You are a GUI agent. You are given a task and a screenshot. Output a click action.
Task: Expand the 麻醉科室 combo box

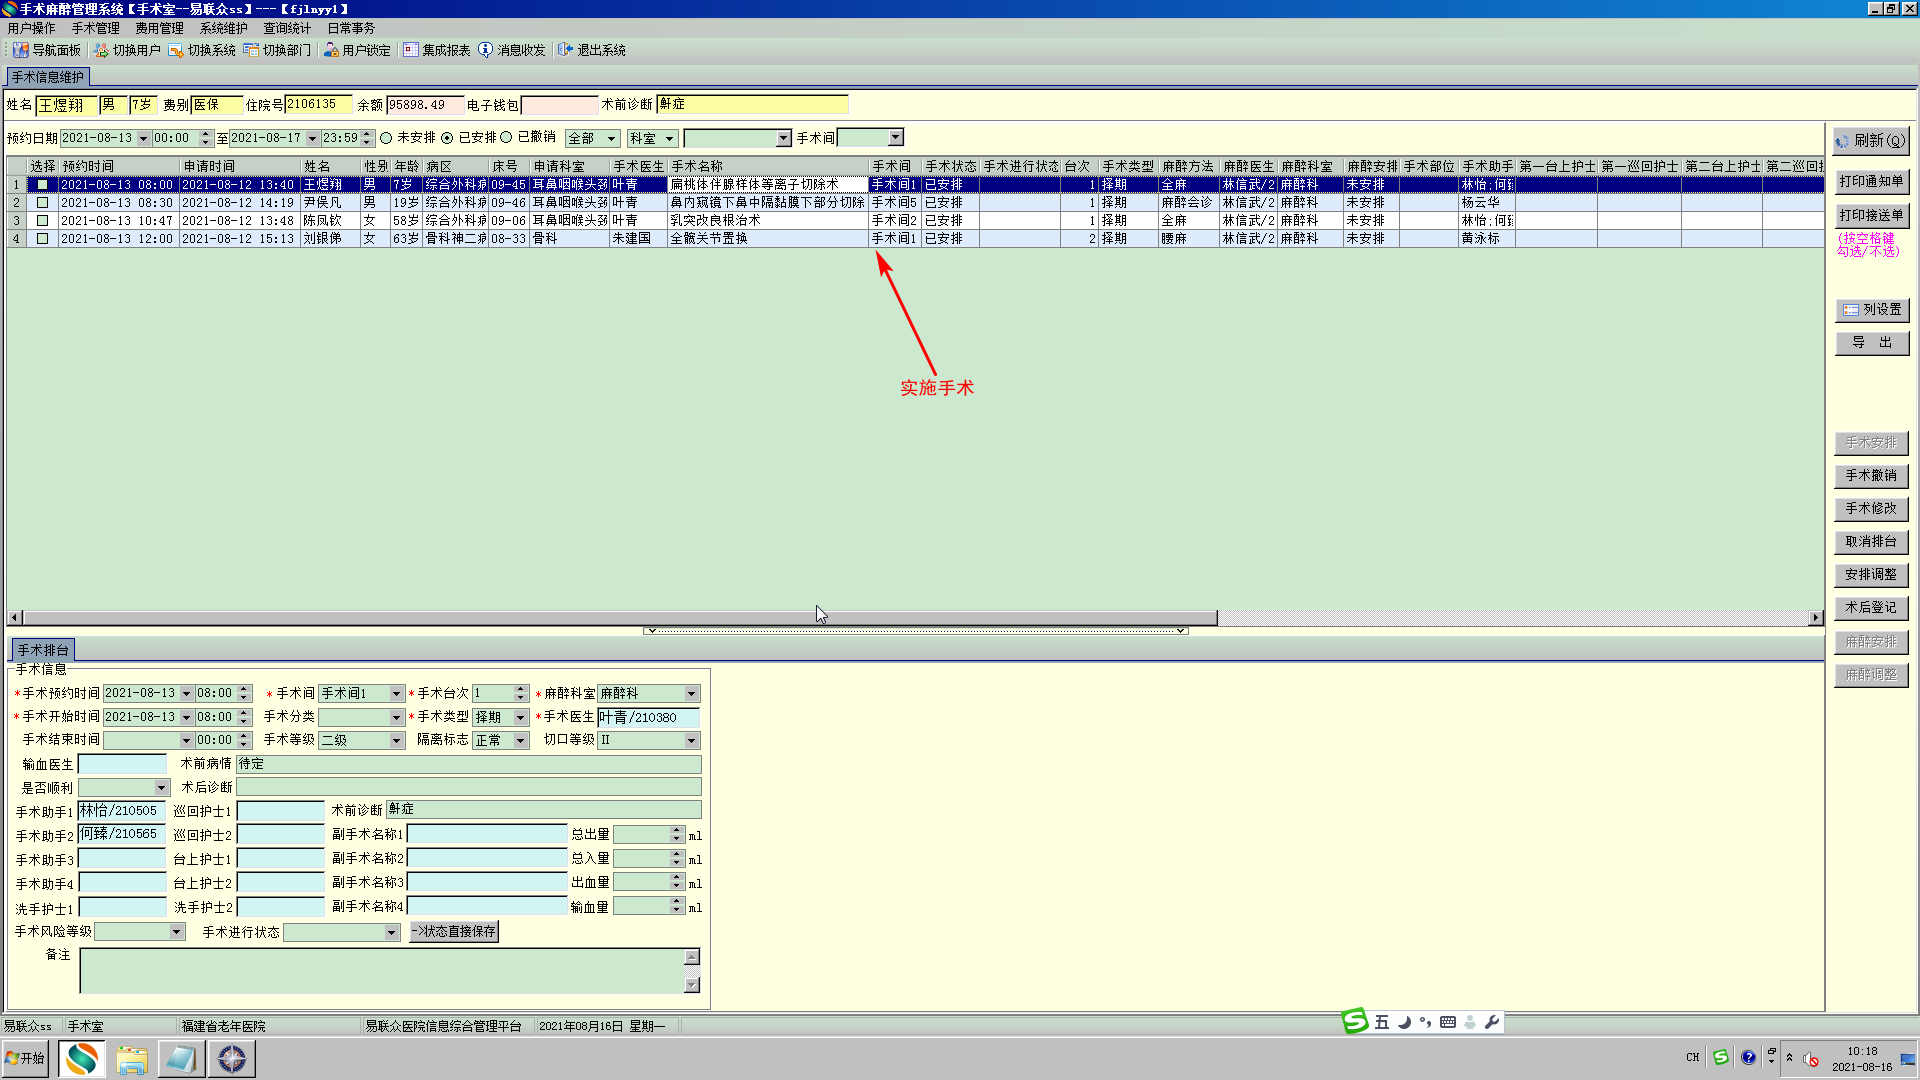coord(691,694)
